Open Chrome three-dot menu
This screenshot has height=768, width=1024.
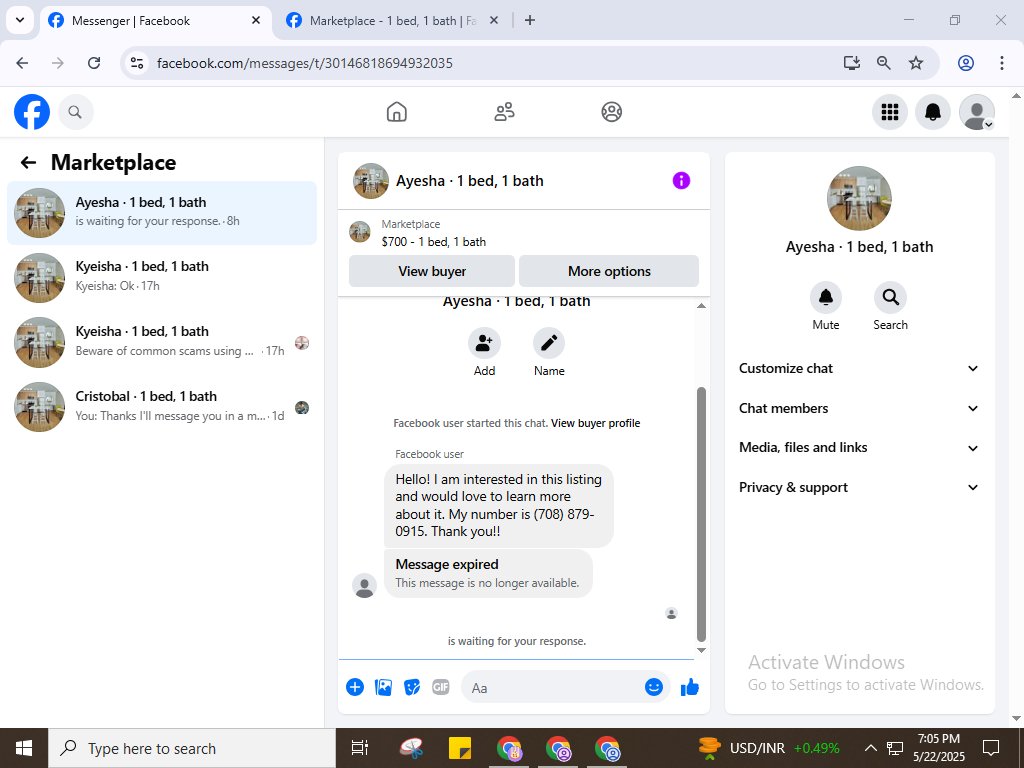coord(1002,63)
